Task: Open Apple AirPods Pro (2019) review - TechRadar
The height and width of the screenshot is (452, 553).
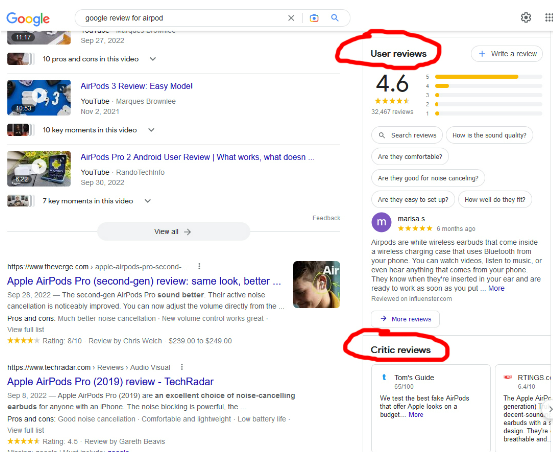Action: [110, 381]
